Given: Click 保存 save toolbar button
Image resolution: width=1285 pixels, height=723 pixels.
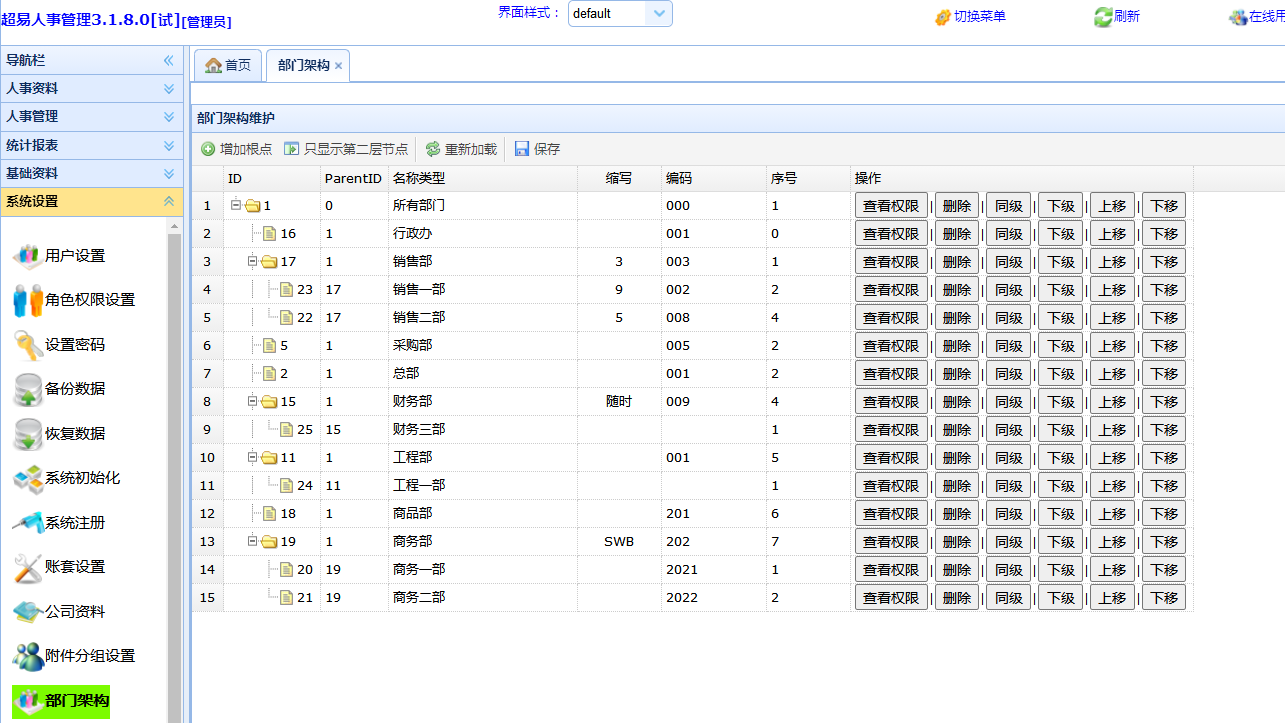Looking at the screenshot, I should pos(537,149).
